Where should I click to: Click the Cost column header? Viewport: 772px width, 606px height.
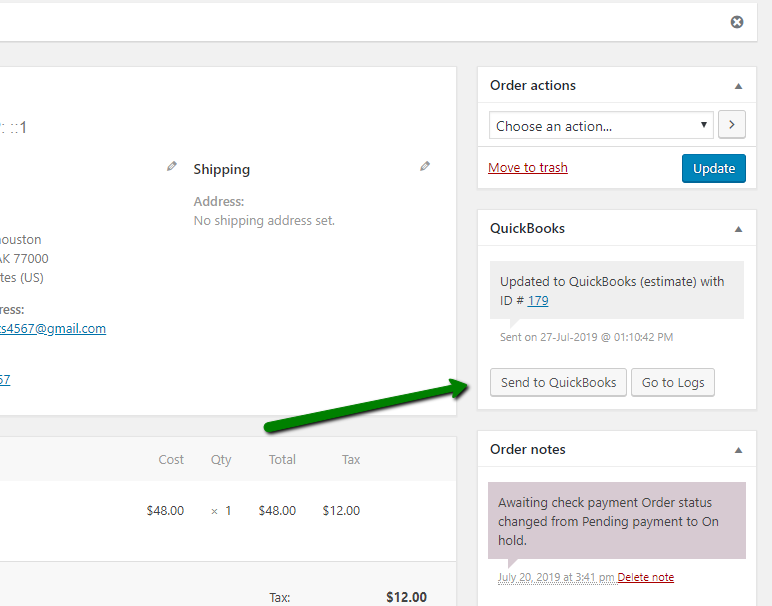click(171, 459)
